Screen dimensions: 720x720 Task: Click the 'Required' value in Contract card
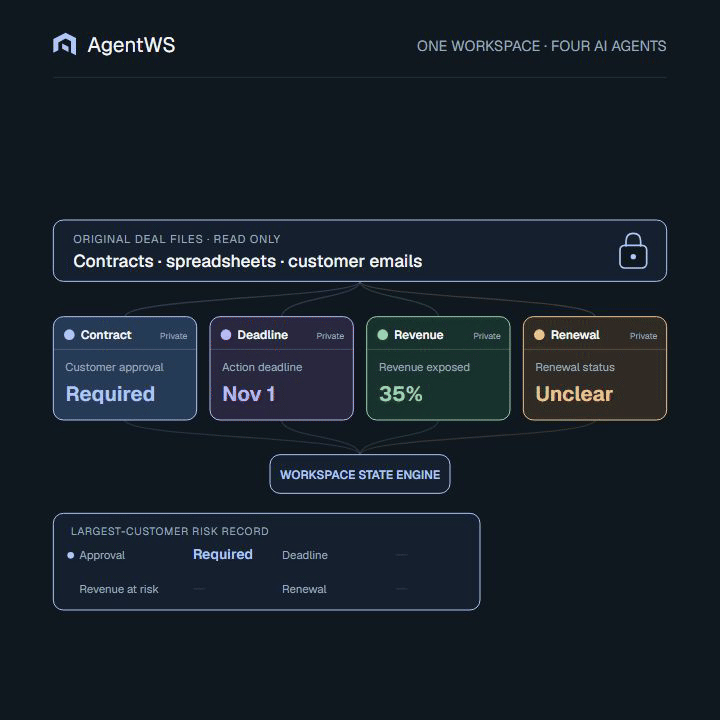(x=110, y=394)
